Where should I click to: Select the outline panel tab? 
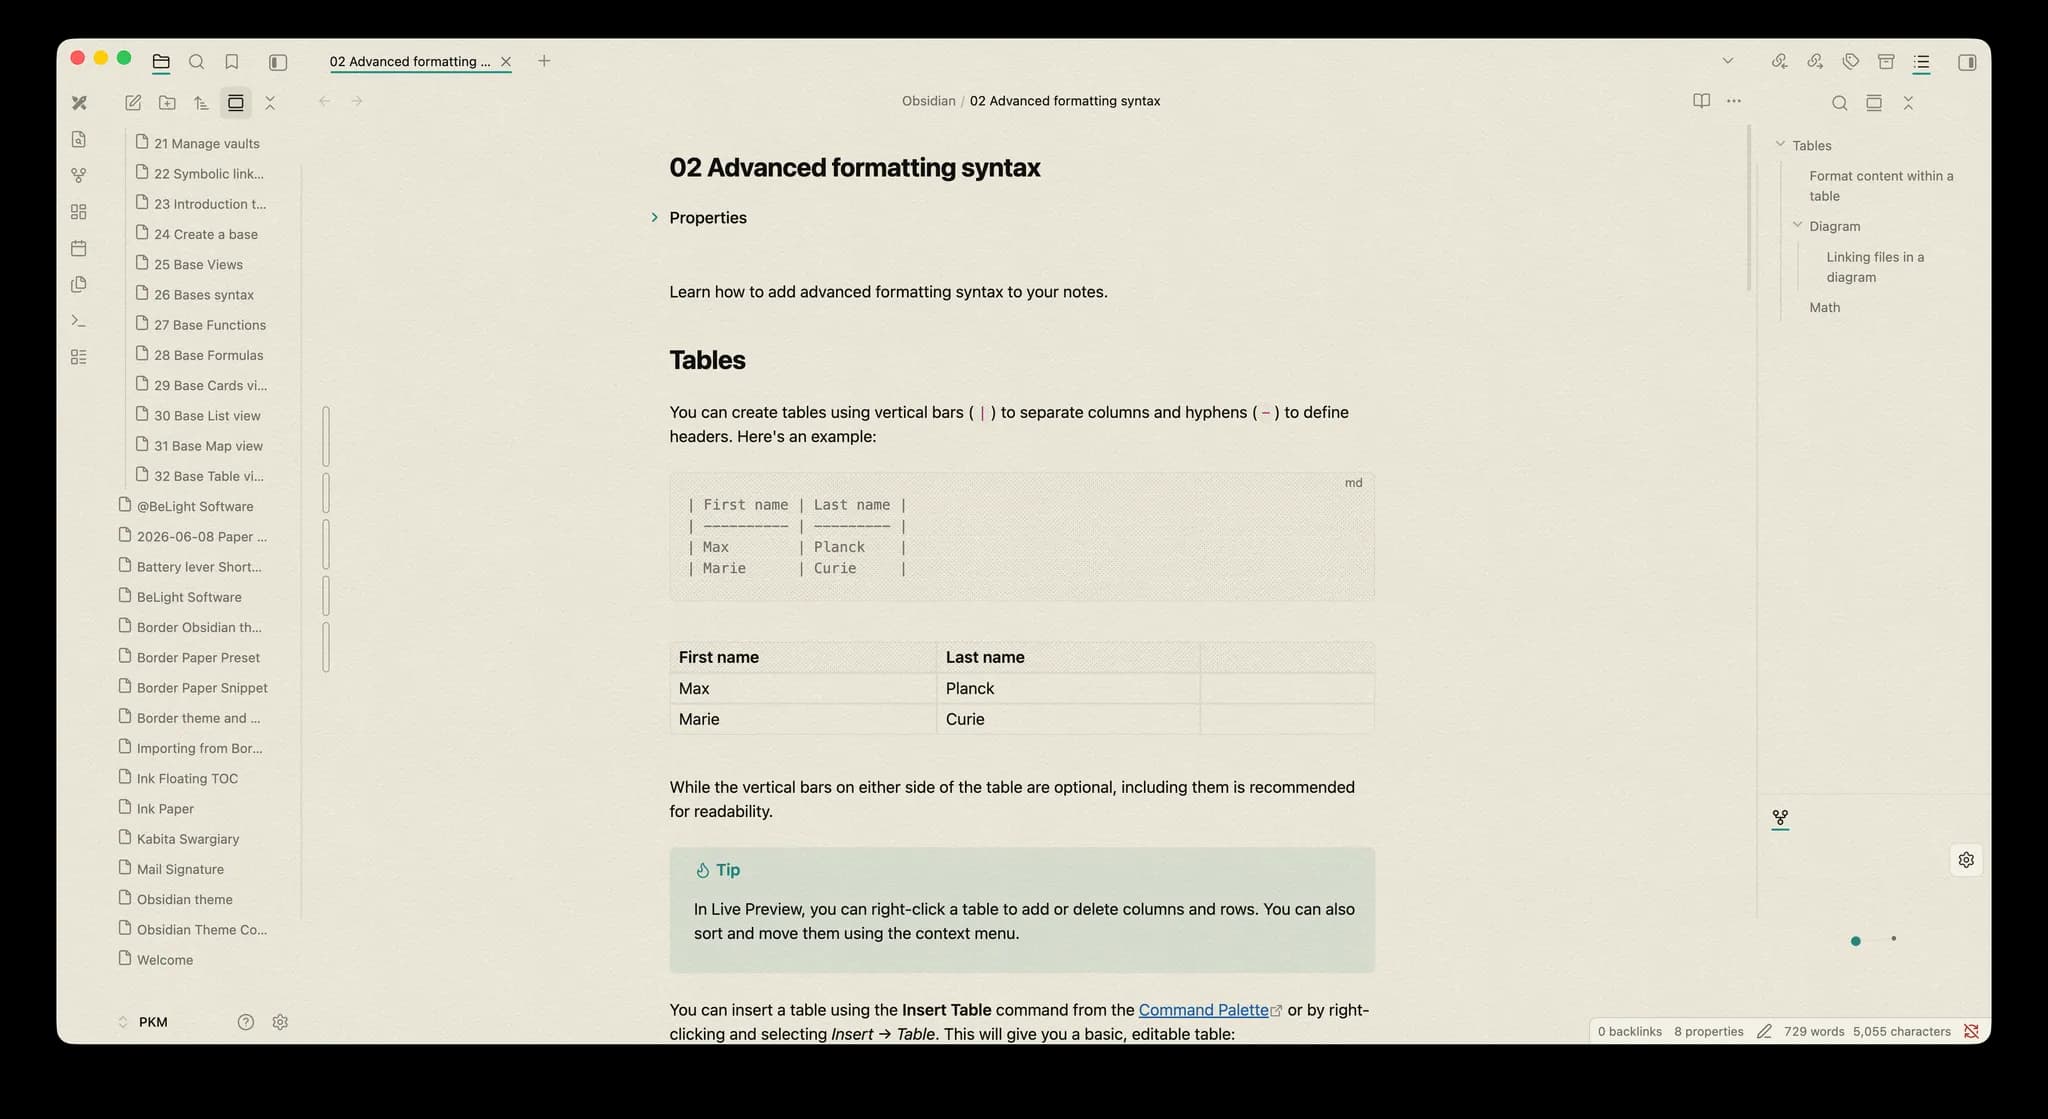(1921, 62)
